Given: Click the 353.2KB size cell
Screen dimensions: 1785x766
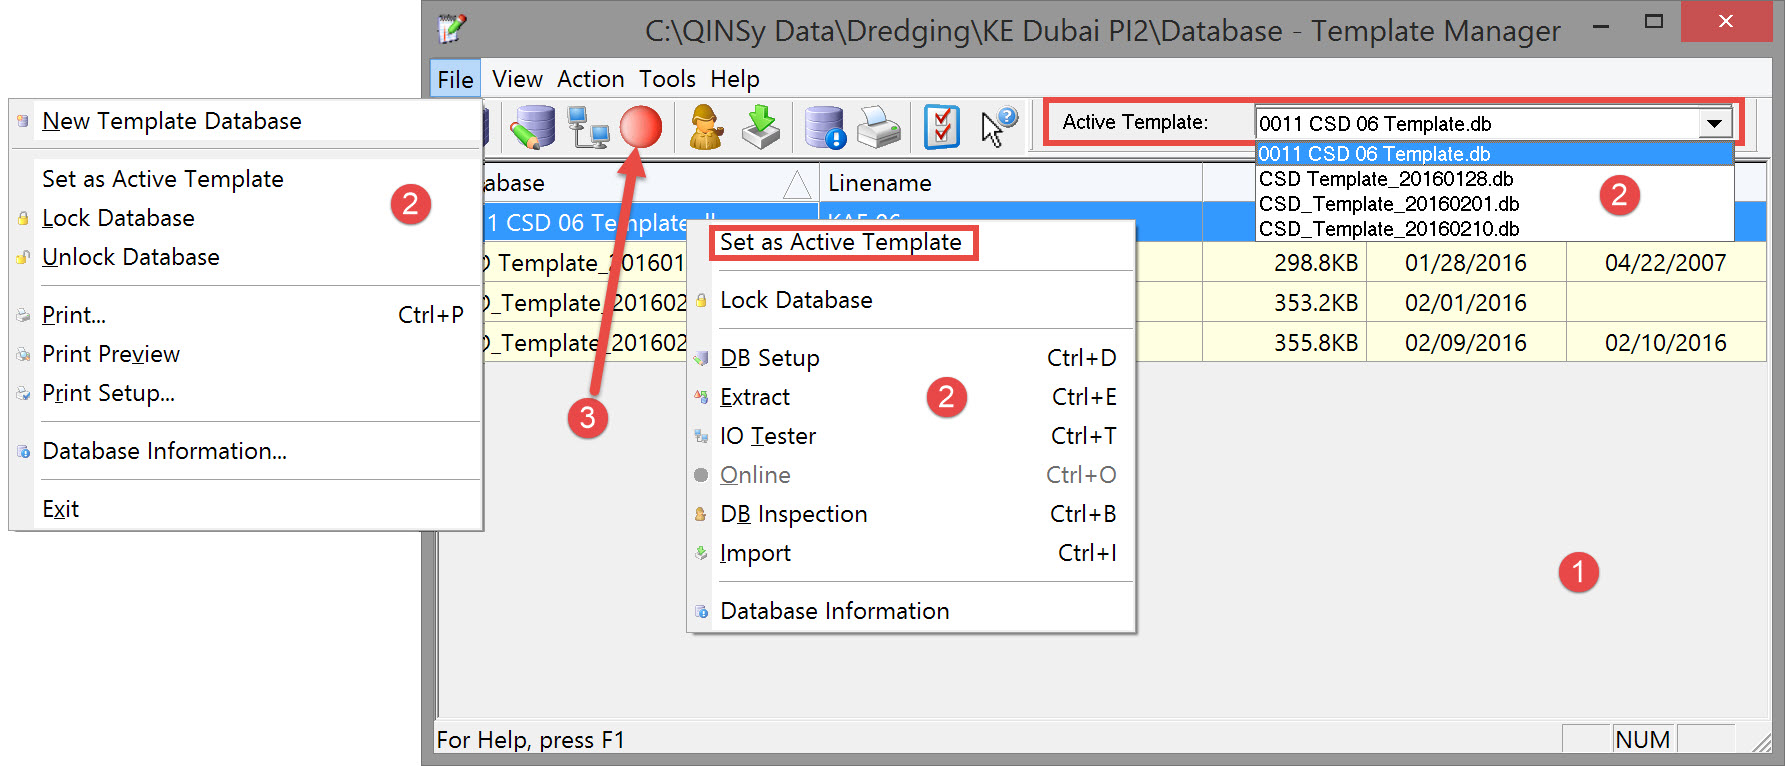Looking at the screenshot, I should click(x=1284, y=303).
